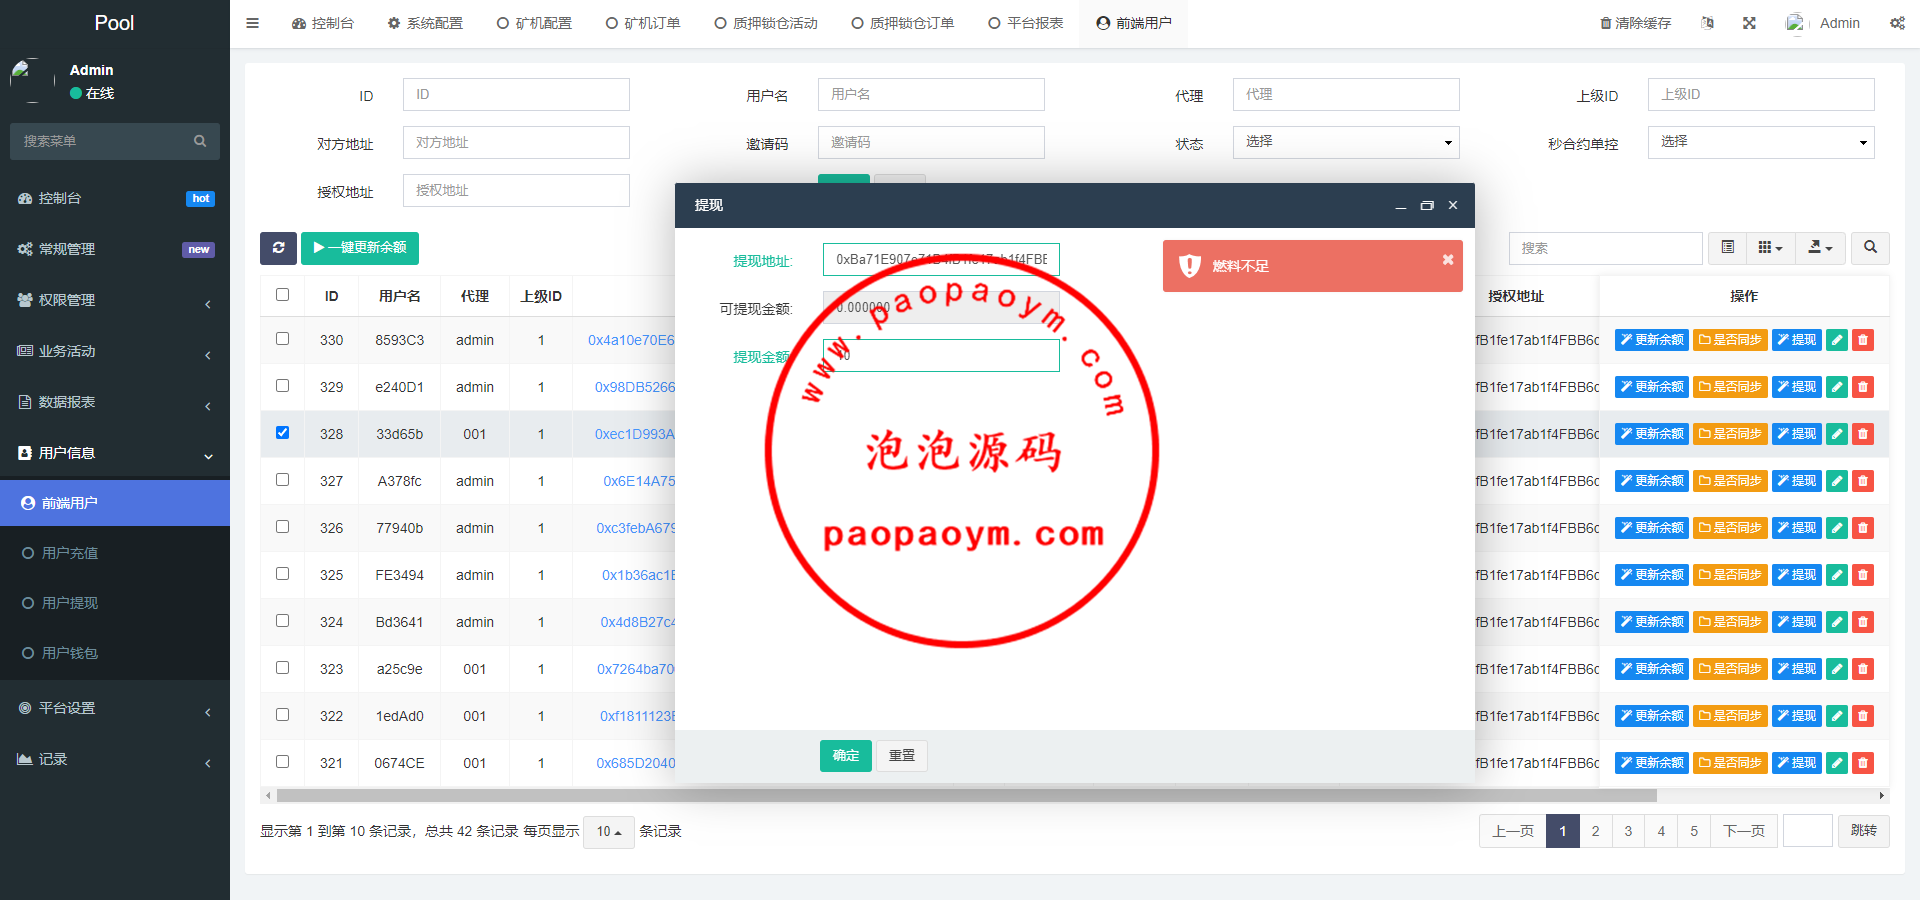Click delete trash icon in row 327
This screenshot has width=1920, height=900.
(x=1862, y=481)
